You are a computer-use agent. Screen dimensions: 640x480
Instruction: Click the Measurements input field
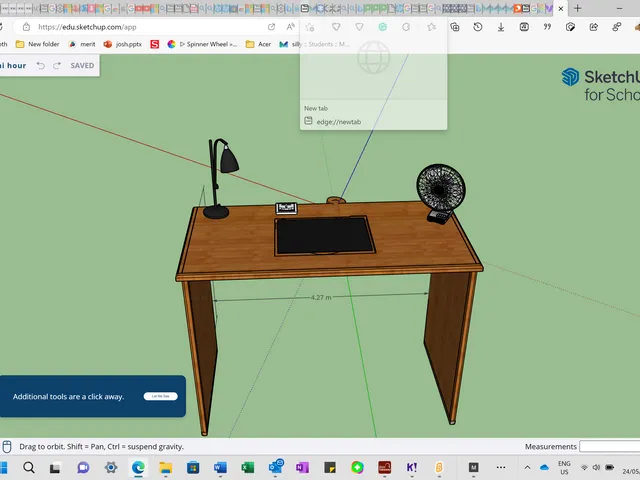[610, 446]
